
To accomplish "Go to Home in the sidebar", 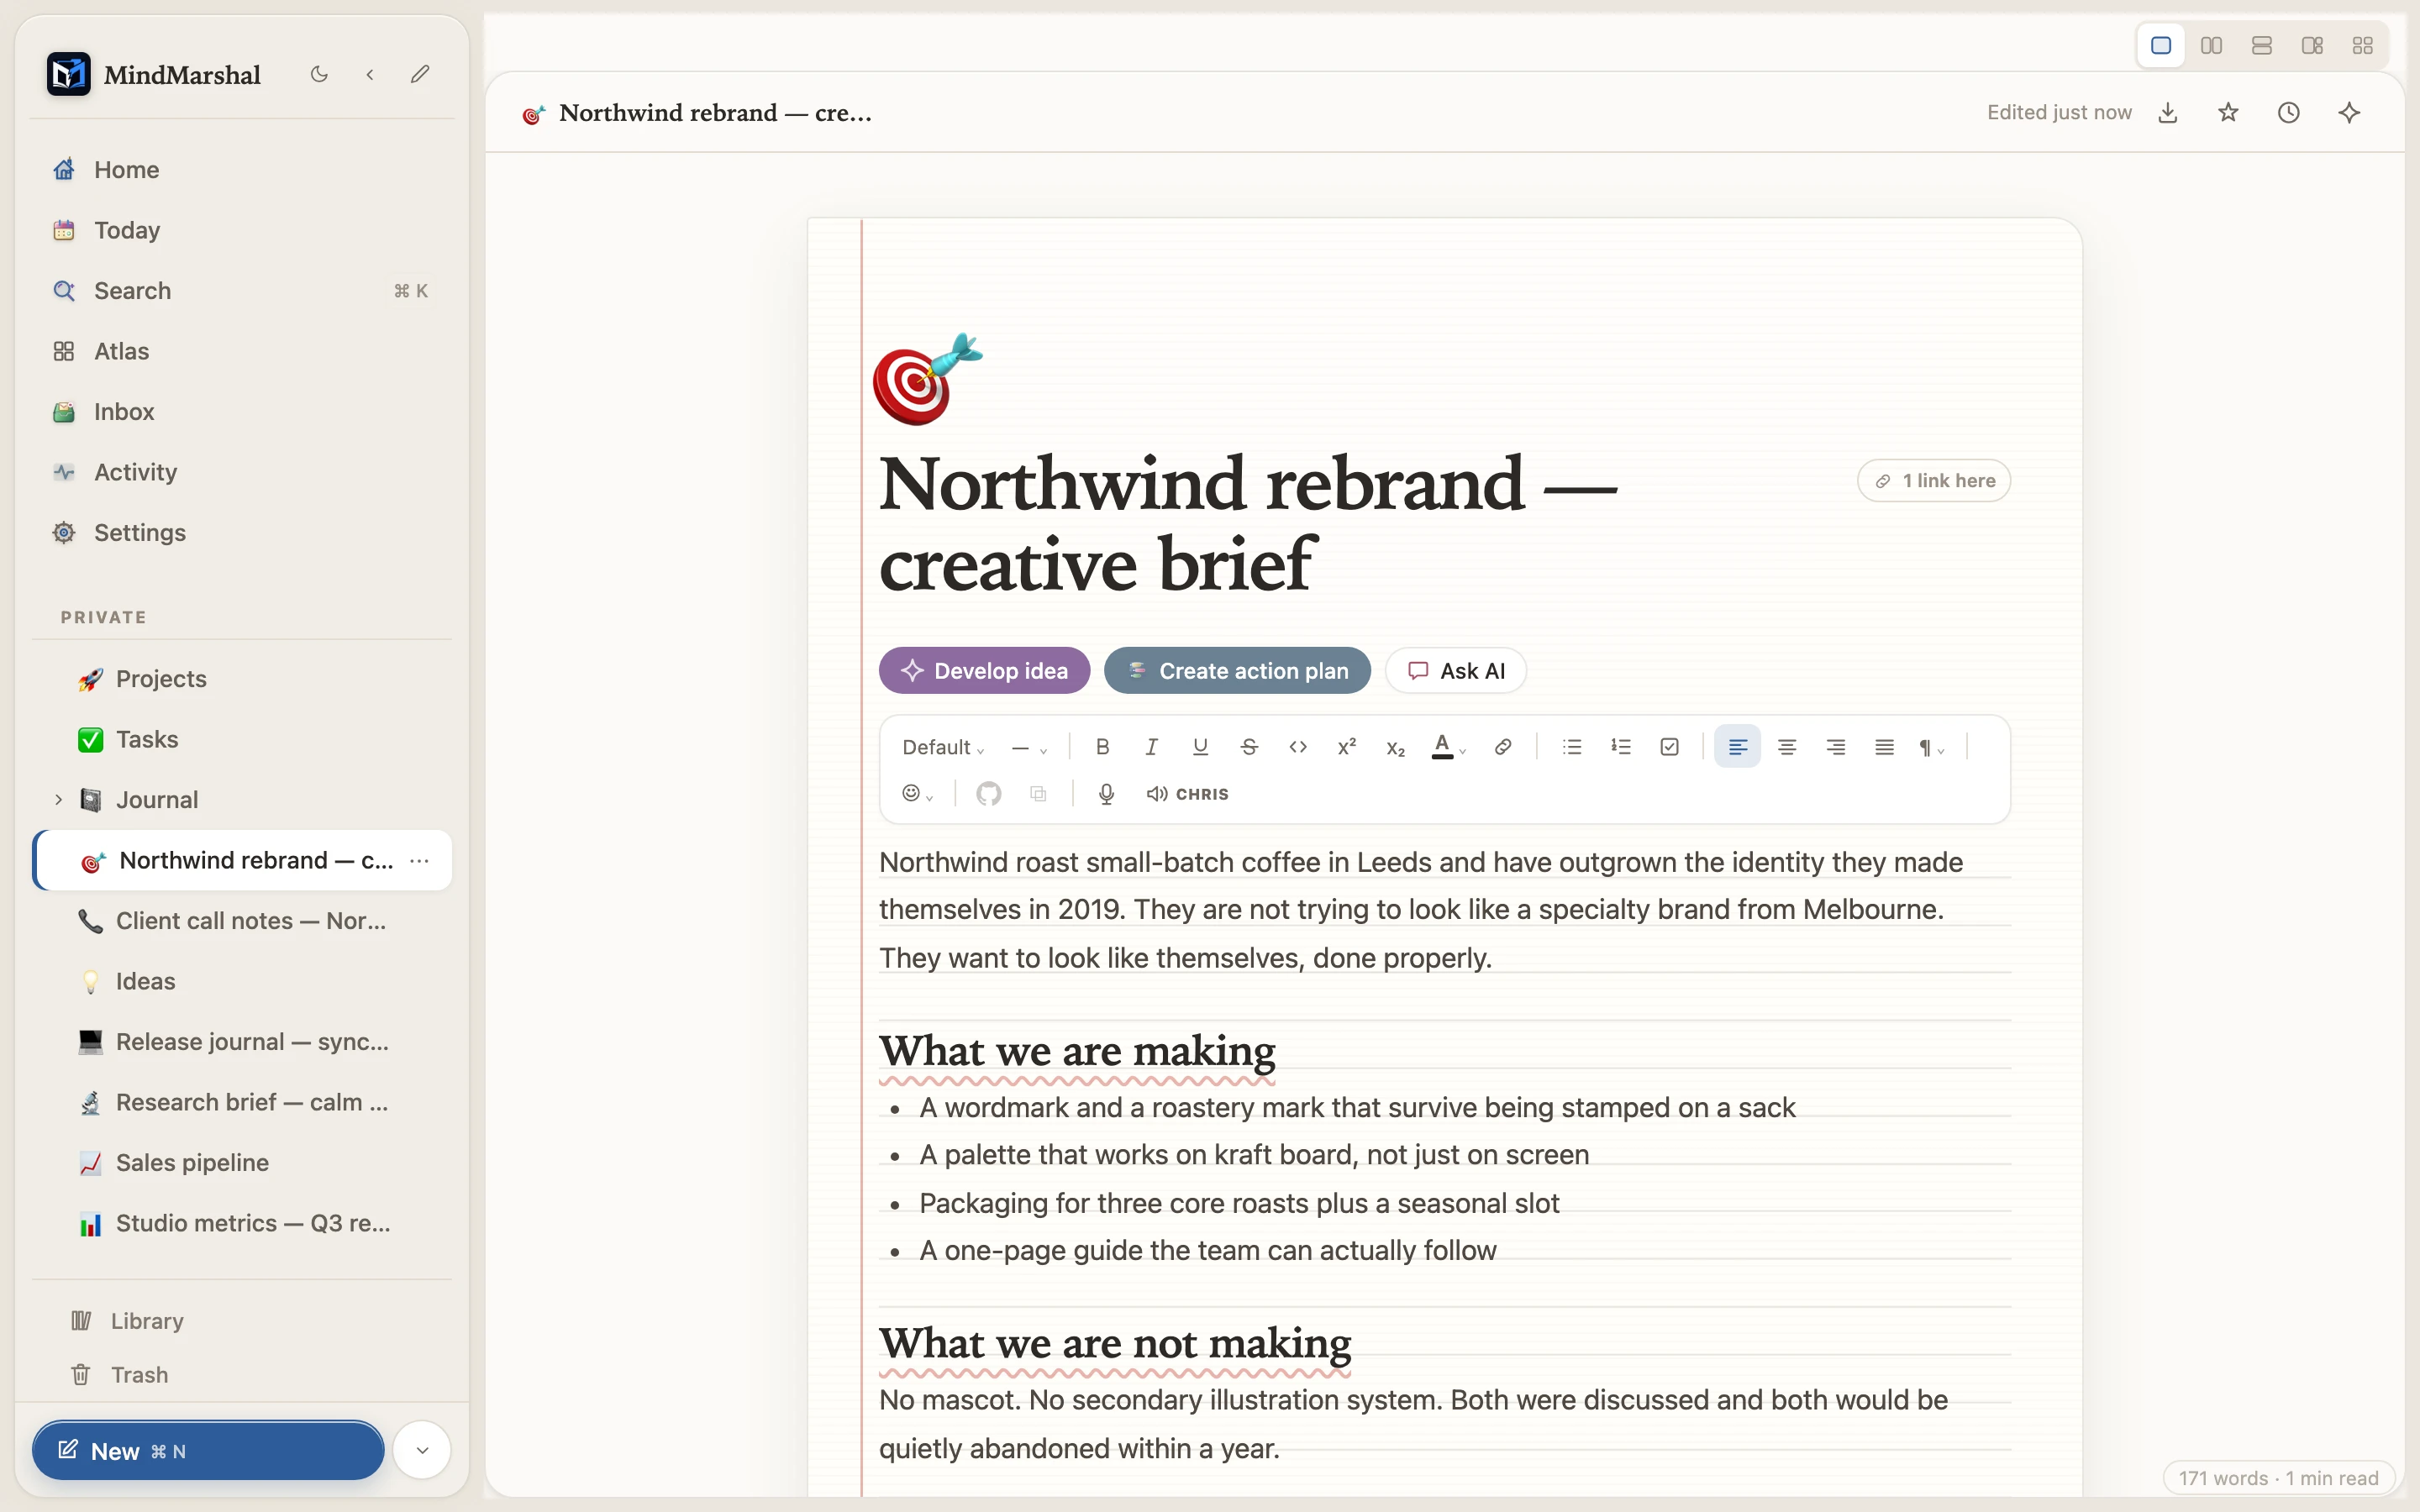I will (x=242, y=170).
